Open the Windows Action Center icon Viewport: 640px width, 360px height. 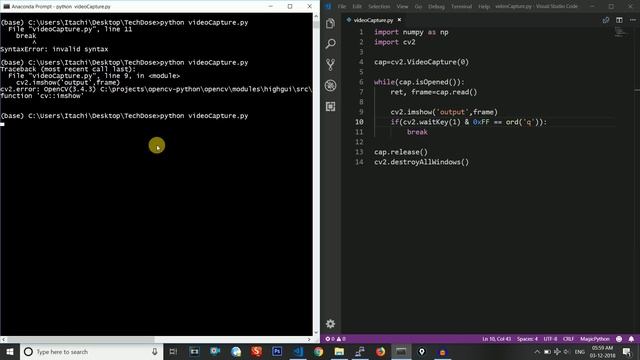pyautogui.click(x=627, y=351)
